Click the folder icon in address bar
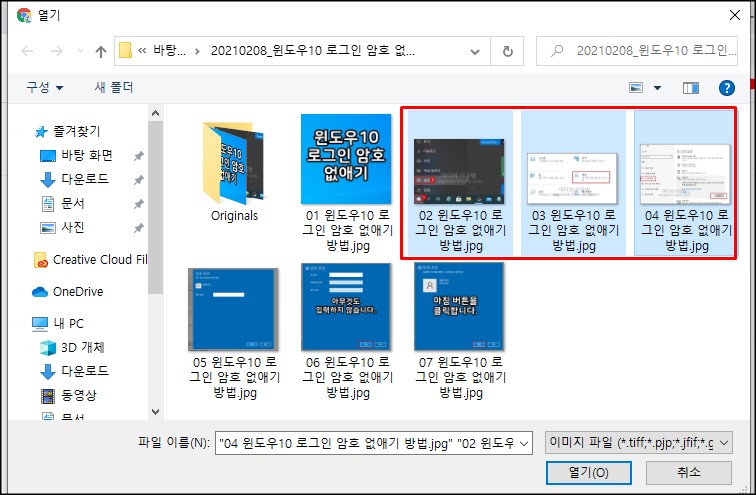The image size is (756, 495). (125, 50)
